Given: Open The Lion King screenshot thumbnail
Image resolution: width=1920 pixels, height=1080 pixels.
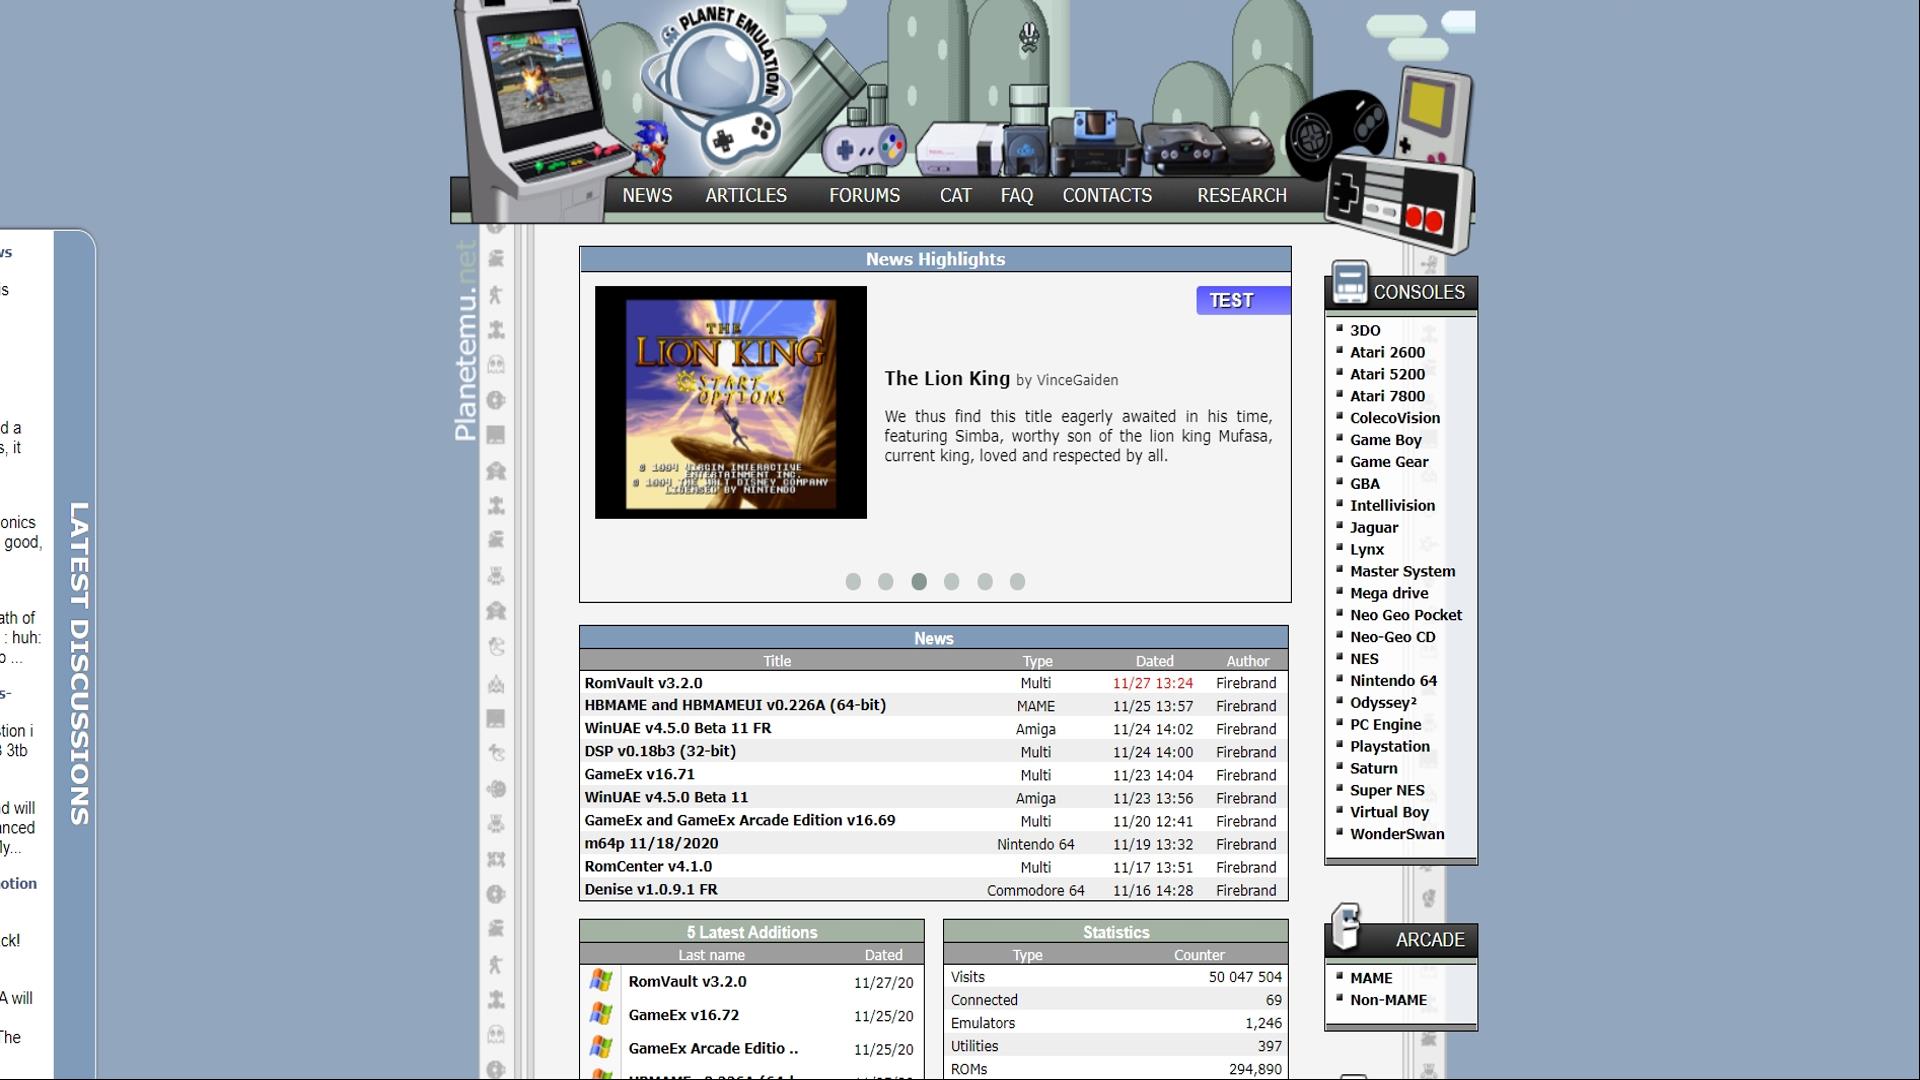Looking at the screenshot, I should coord(731,402).
